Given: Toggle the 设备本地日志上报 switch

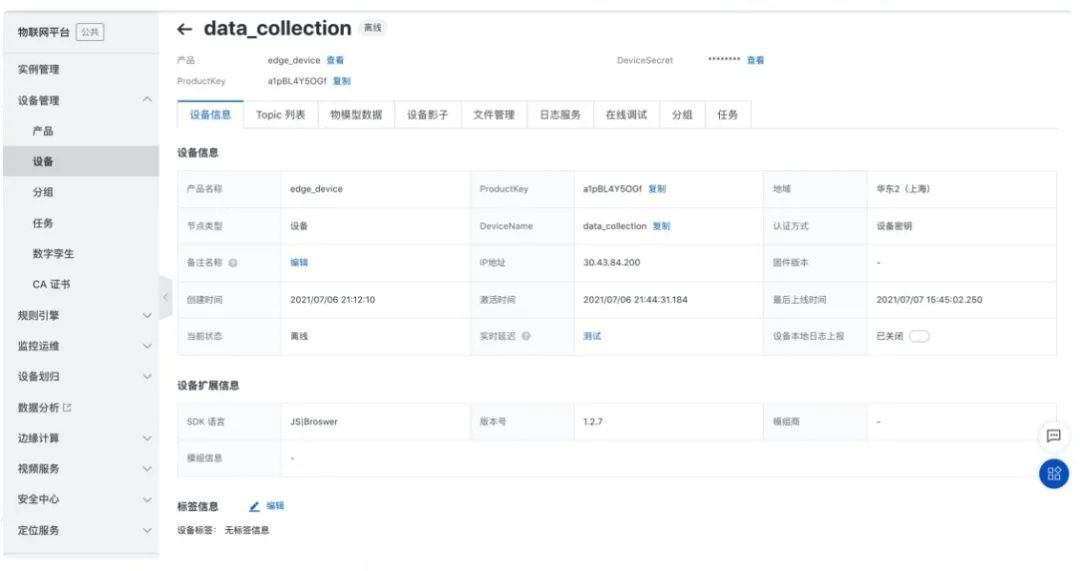Looking at the screenshot, I should pos(919,336).
